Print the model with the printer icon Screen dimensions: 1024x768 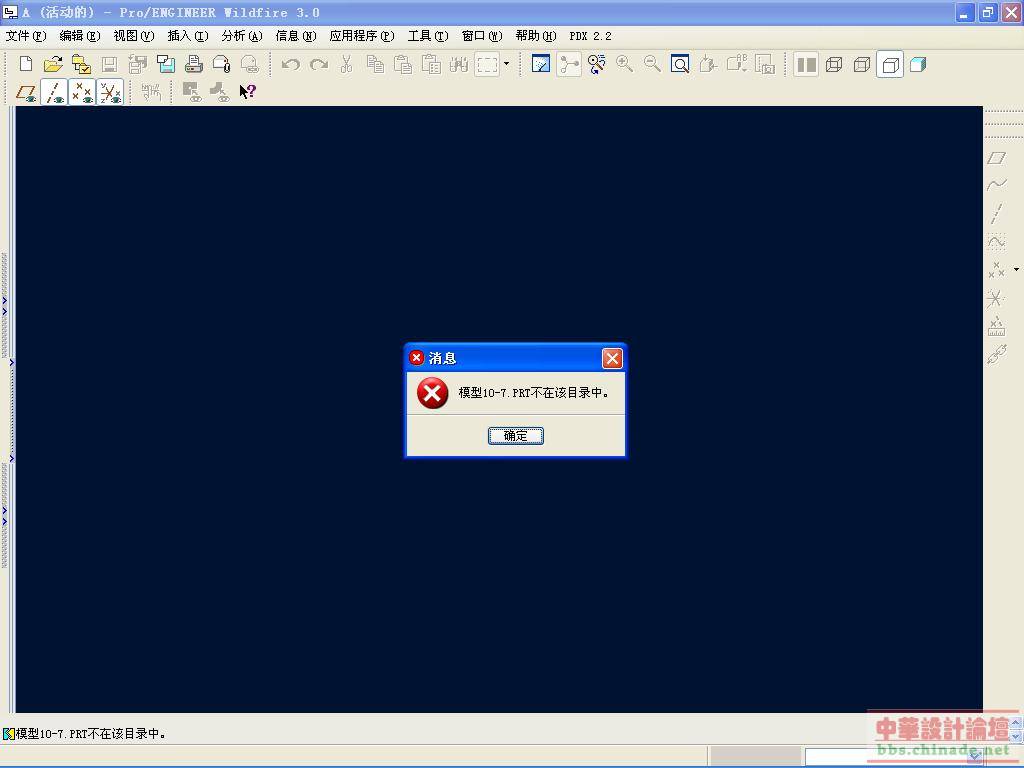[194, 64]
